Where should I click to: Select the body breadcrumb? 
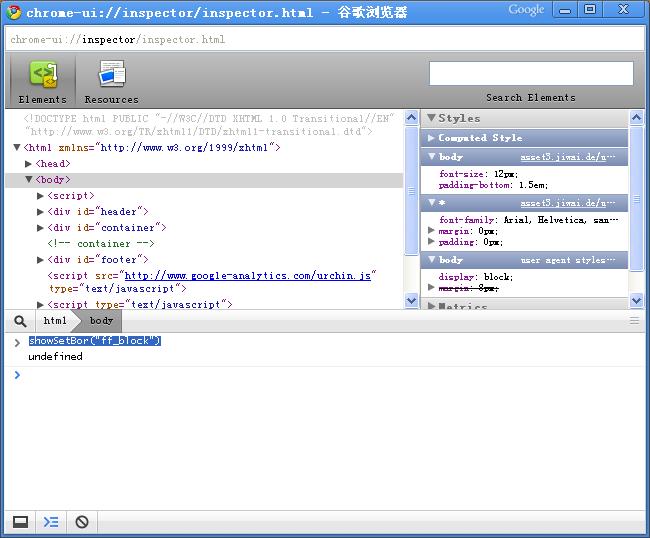click(x=101, y=321)
